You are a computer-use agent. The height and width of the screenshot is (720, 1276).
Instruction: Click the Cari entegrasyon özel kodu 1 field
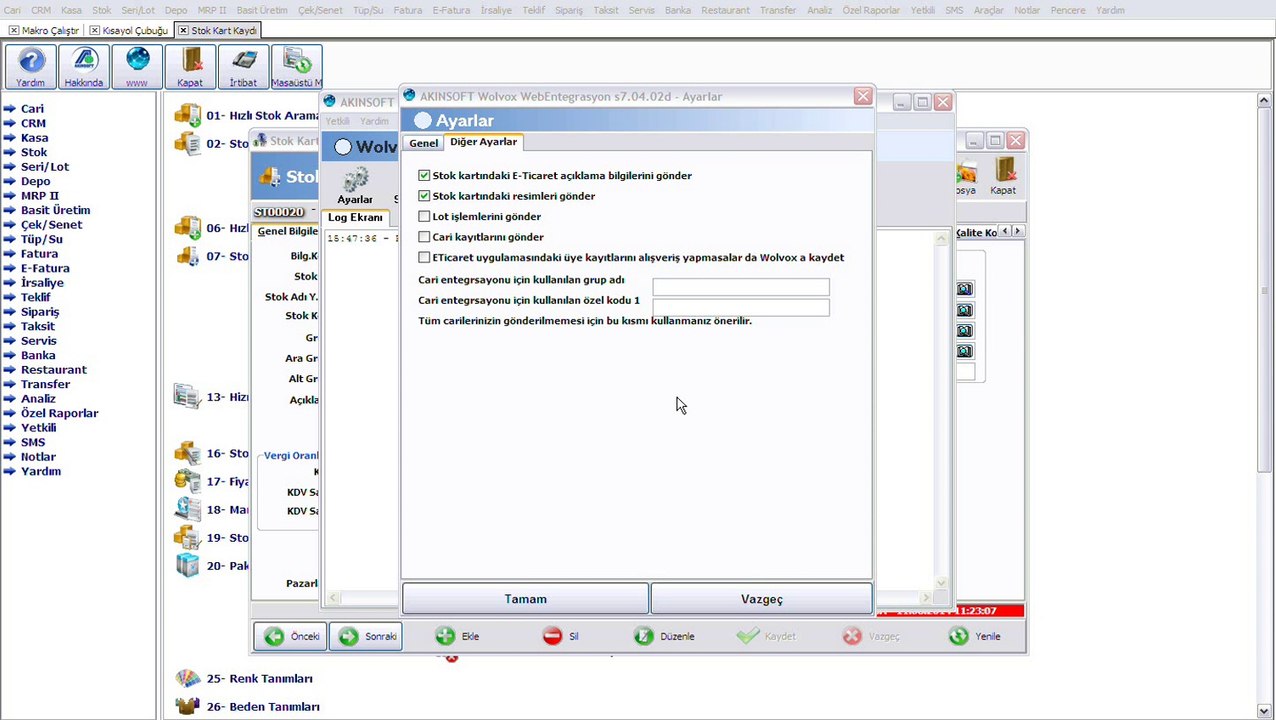pos(740,306)
